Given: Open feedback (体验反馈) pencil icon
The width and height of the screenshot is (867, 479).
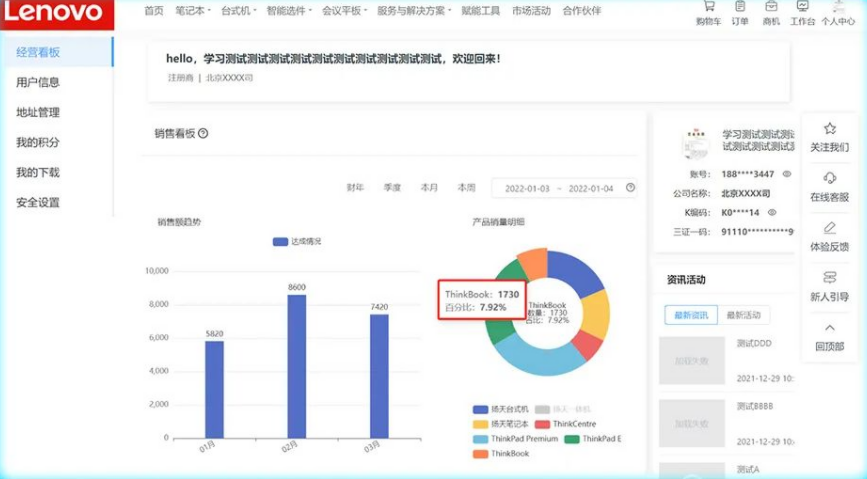Looking at the screenshot, I should point(829,228).
